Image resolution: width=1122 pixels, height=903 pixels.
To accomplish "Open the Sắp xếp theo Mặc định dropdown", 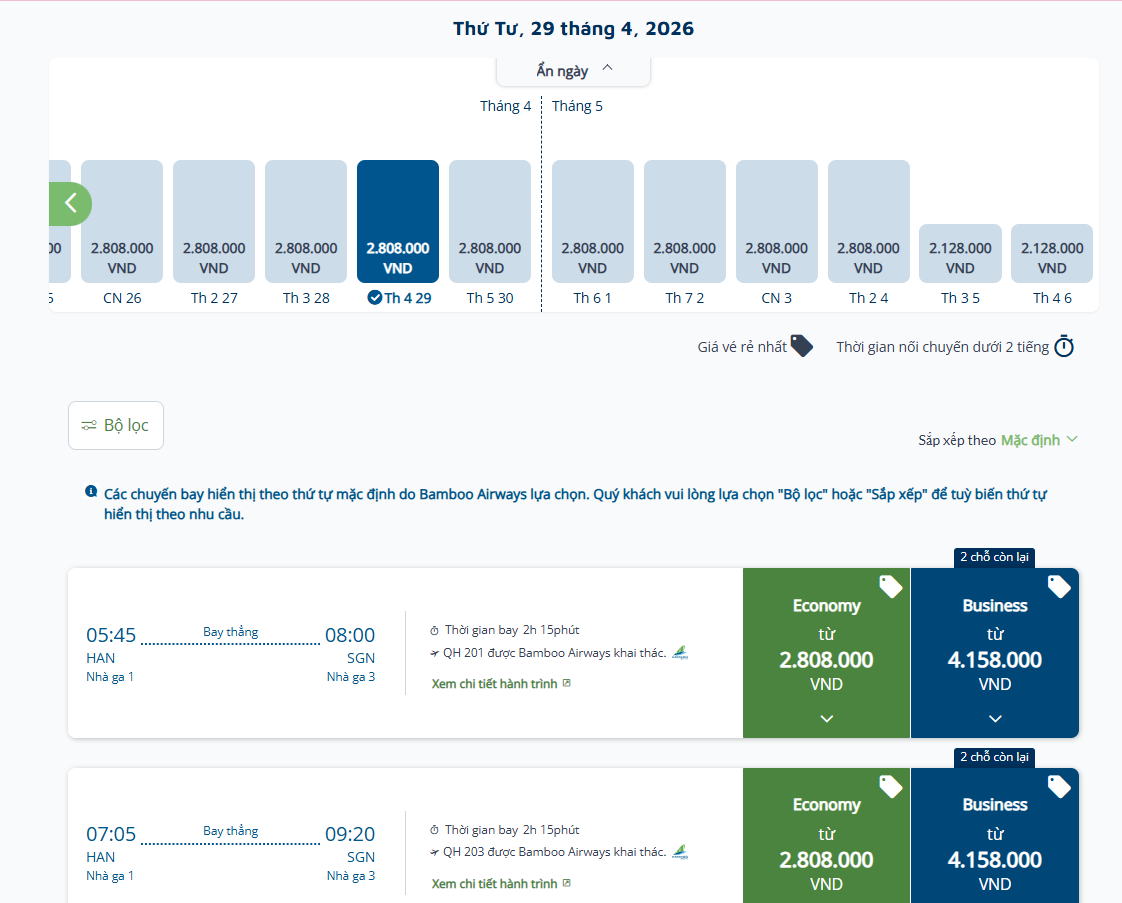I will click(1039, 440).
